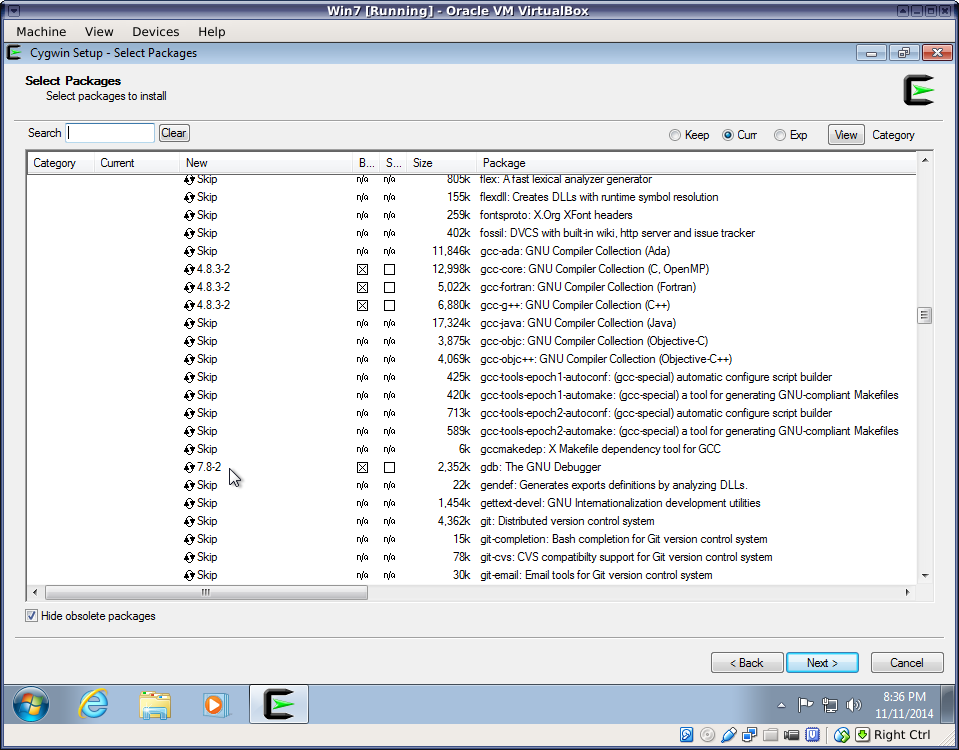The width and height of the screenshot is (959, 750).
Task: Open the Devices menu
Action: click(155, 31)
